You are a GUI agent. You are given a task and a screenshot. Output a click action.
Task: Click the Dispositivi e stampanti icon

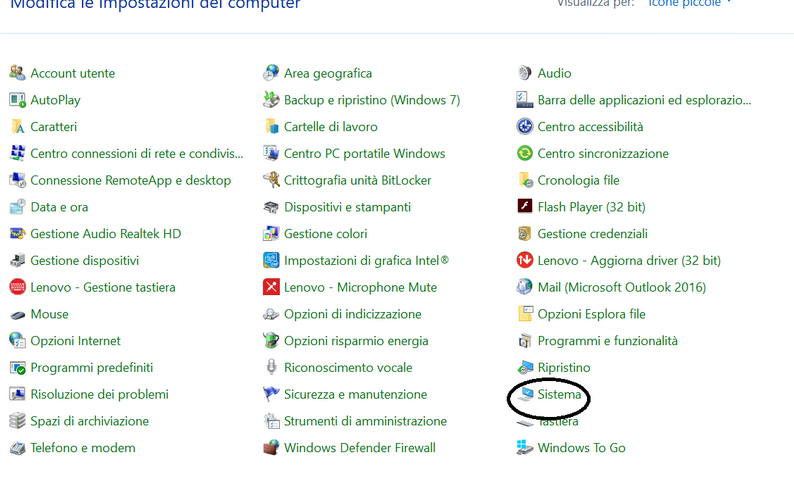click(x=271, y=207)
